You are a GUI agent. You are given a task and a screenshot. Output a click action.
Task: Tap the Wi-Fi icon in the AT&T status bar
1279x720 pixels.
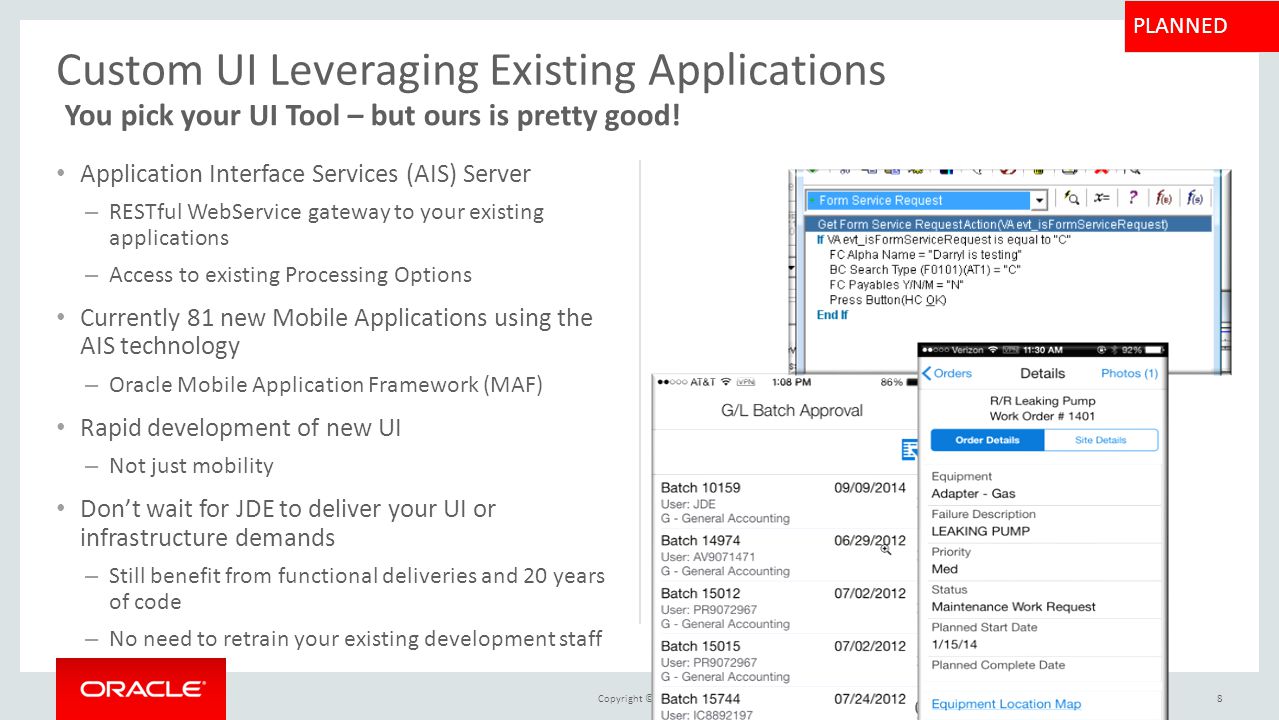(x=724, y=382)
